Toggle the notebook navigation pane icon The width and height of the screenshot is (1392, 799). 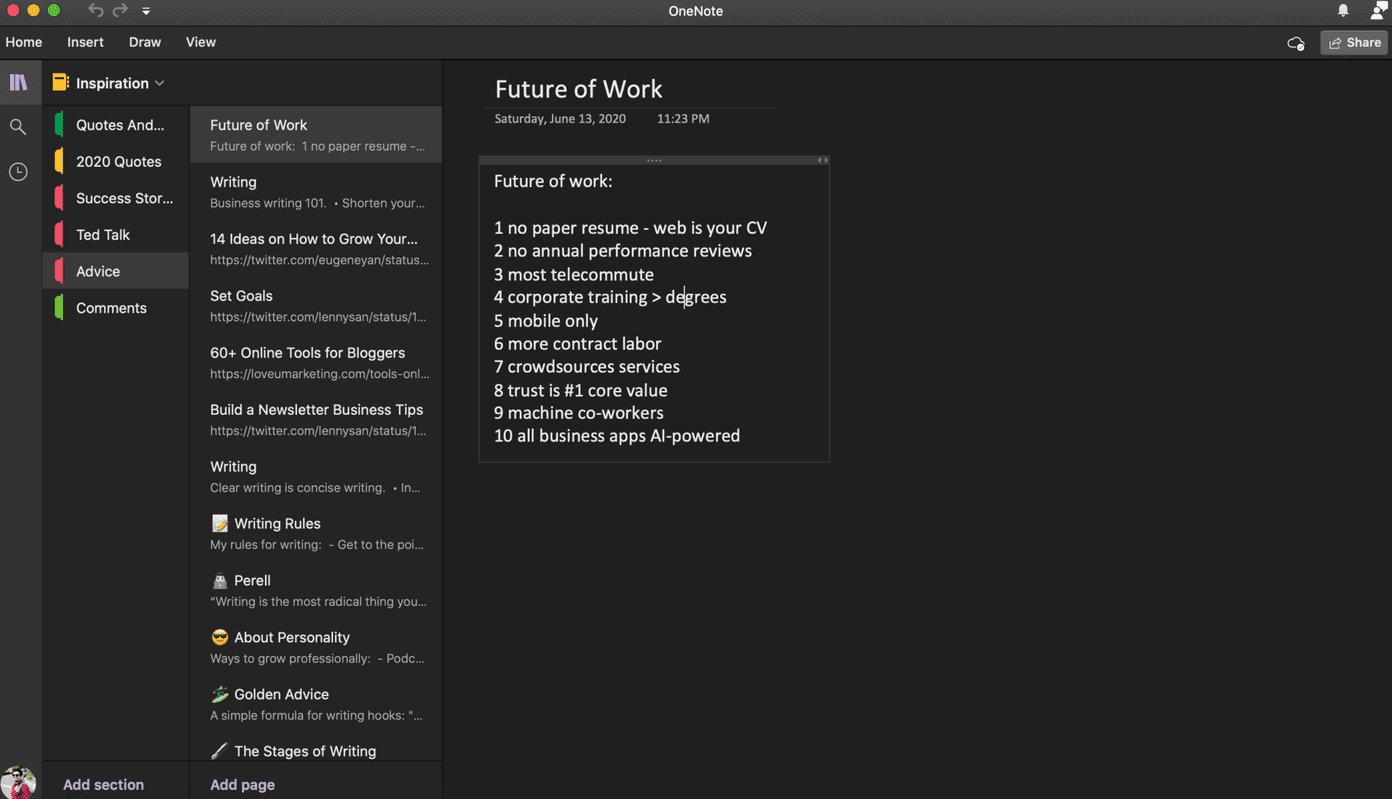point(19,83)
